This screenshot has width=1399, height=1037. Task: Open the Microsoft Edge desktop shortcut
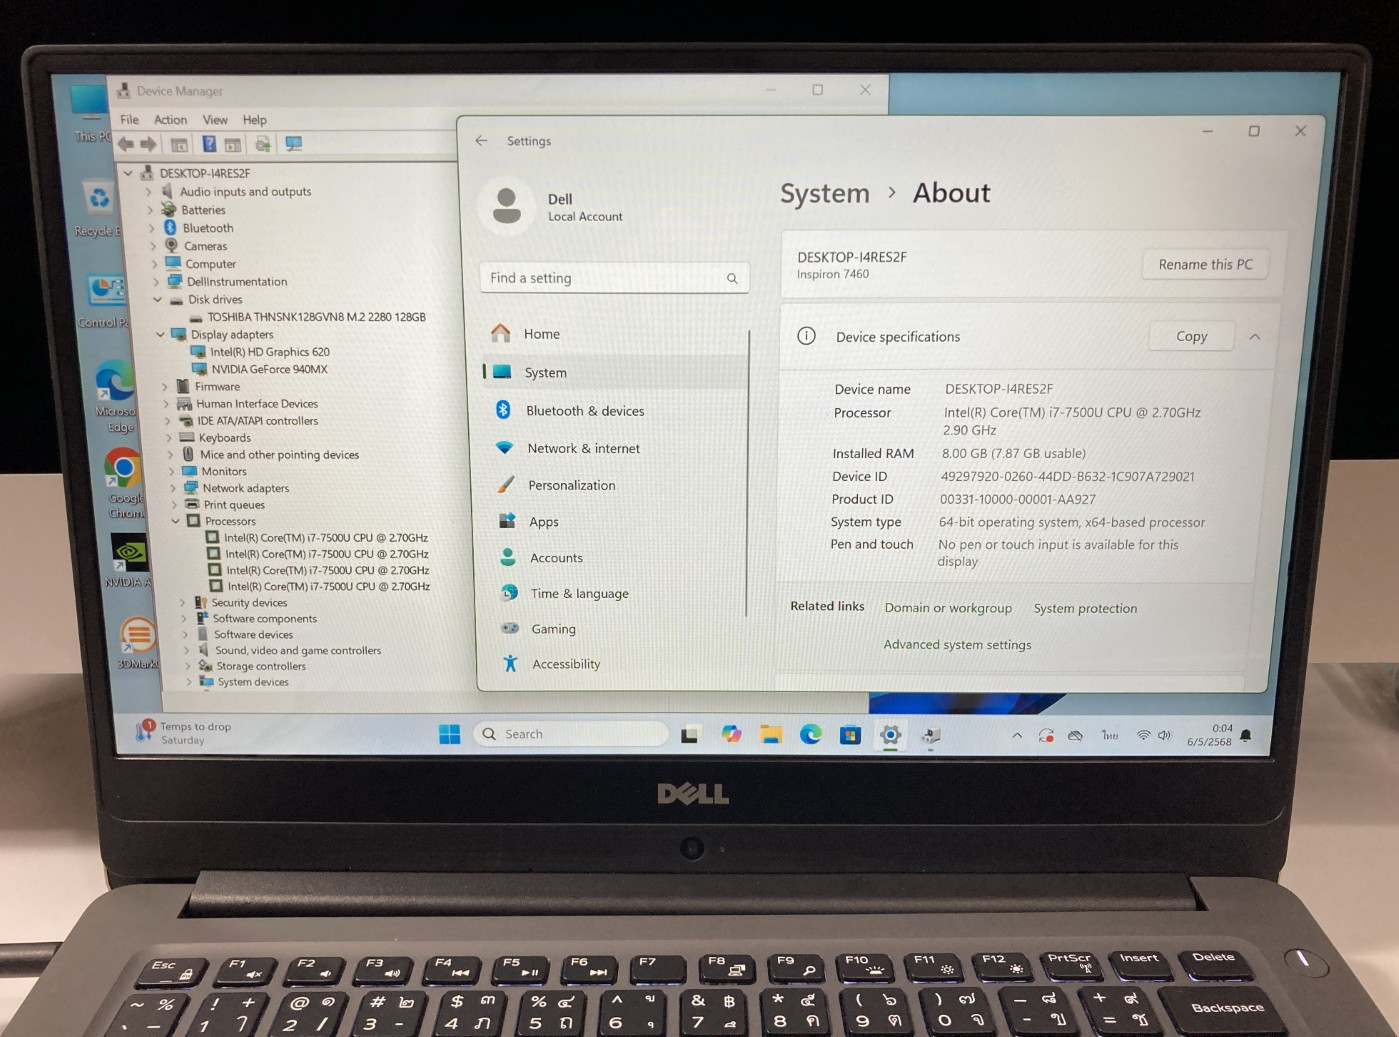pos(116,396)
